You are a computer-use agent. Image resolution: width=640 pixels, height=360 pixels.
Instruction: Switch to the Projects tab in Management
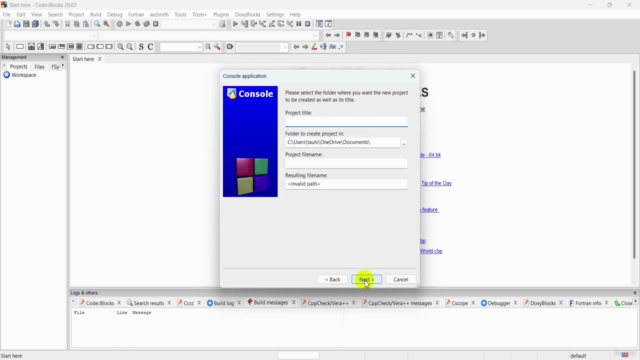(x=18, y=67)
